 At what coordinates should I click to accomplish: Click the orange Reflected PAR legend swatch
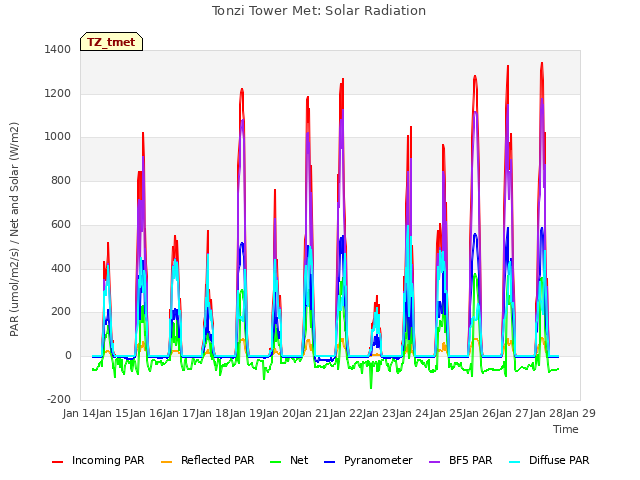point(167,462)
